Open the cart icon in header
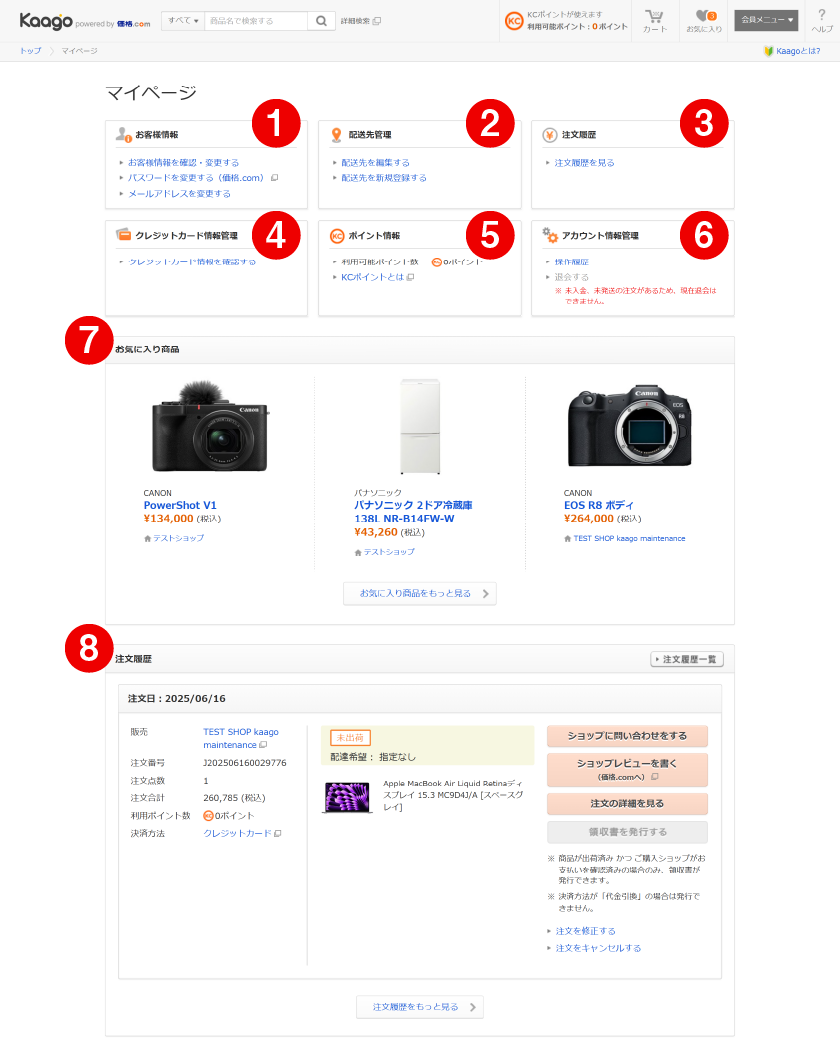This screenshot has height=1048, width=840. click(x=654, y=21)
